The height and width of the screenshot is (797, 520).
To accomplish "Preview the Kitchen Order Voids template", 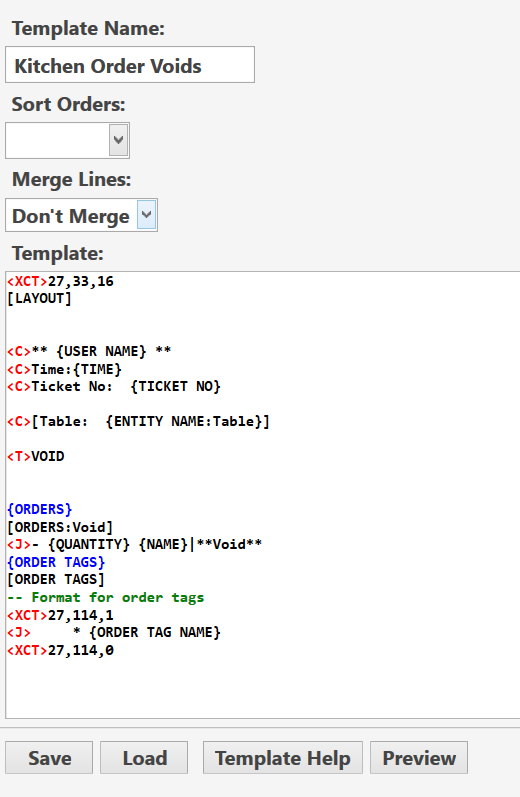I will 419,757.
